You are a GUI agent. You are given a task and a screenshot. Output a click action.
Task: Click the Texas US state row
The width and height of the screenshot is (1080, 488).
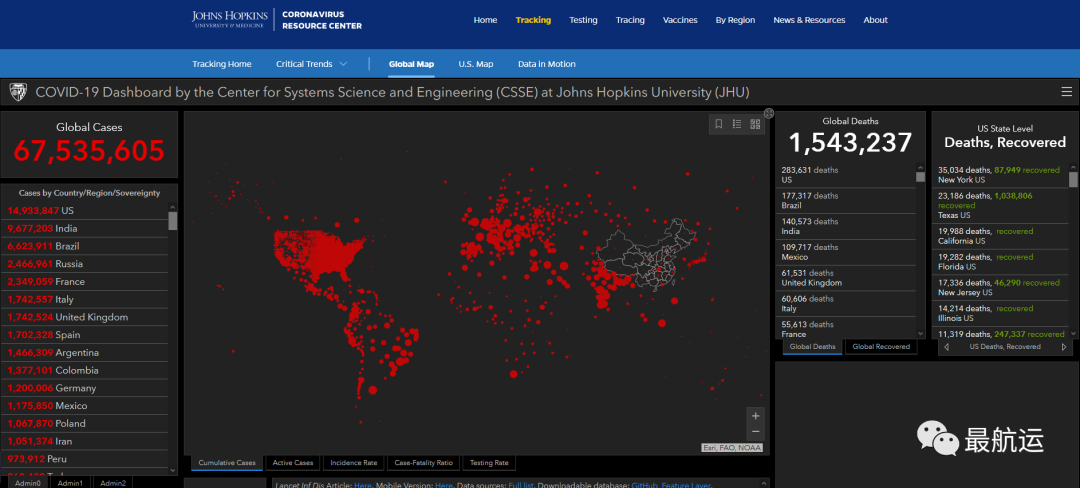click(1000, 205)
